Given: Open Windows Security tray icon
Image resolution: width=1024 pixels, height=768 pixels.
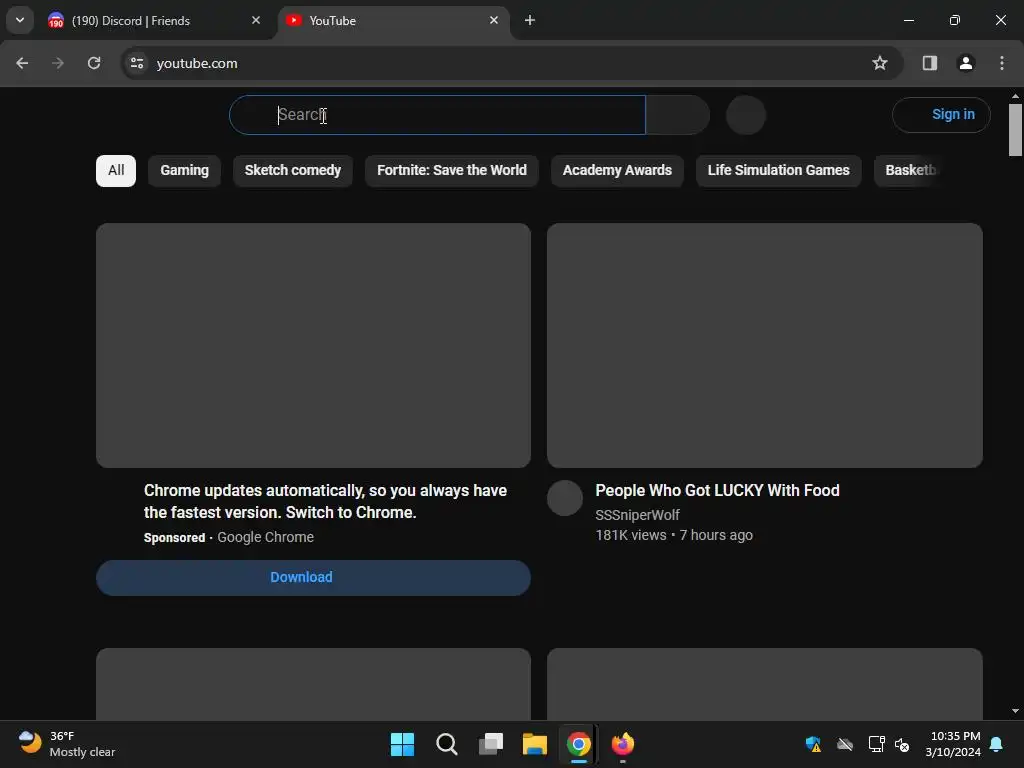Looking at the screenshot, I should point(813,744).
